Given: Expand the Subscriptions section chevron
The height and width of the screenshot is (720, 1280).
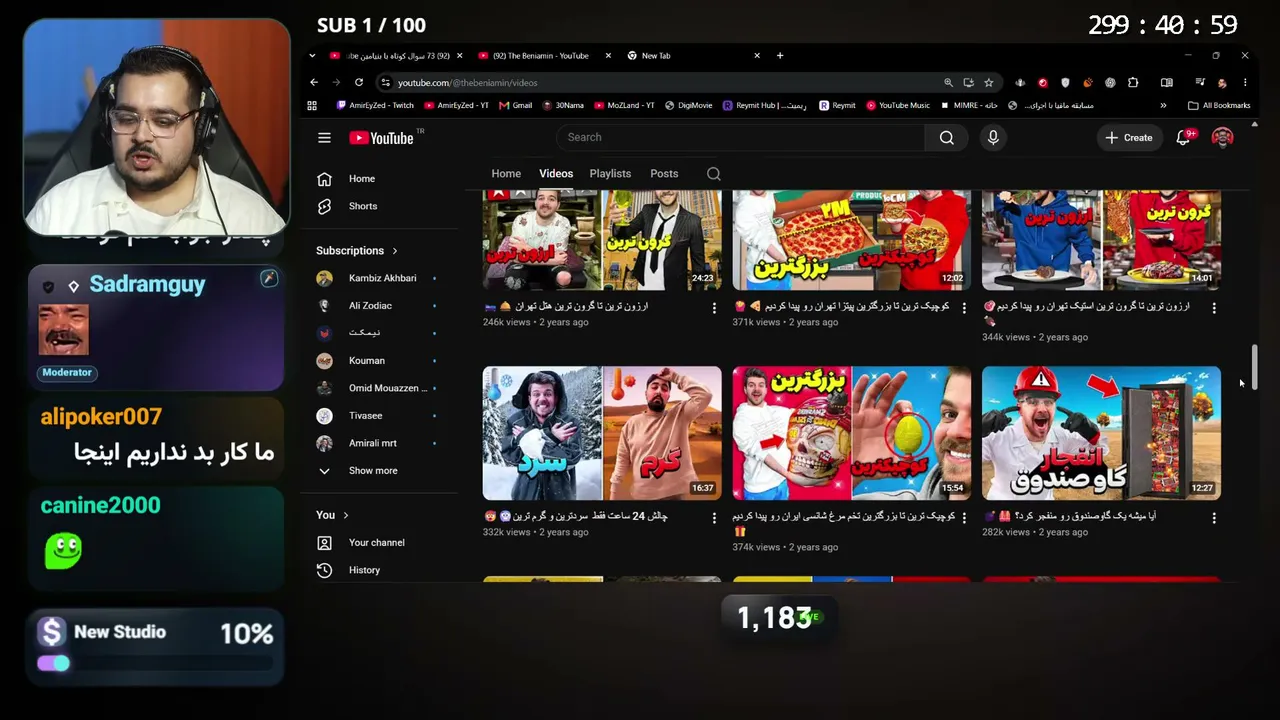Looking at the screenshot, I should (395, 251).
